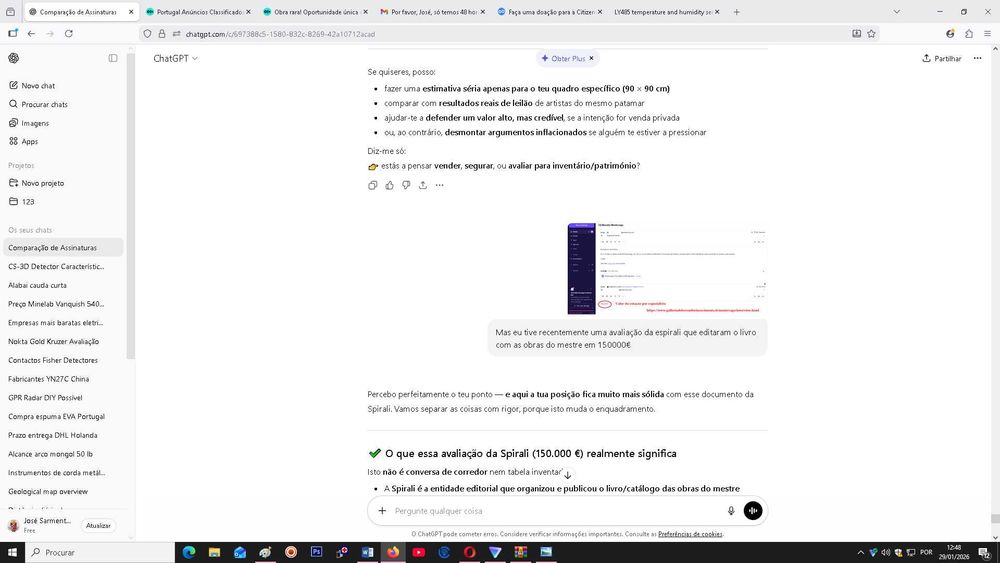Expand the list all tabs chevron

click(897, 12)
